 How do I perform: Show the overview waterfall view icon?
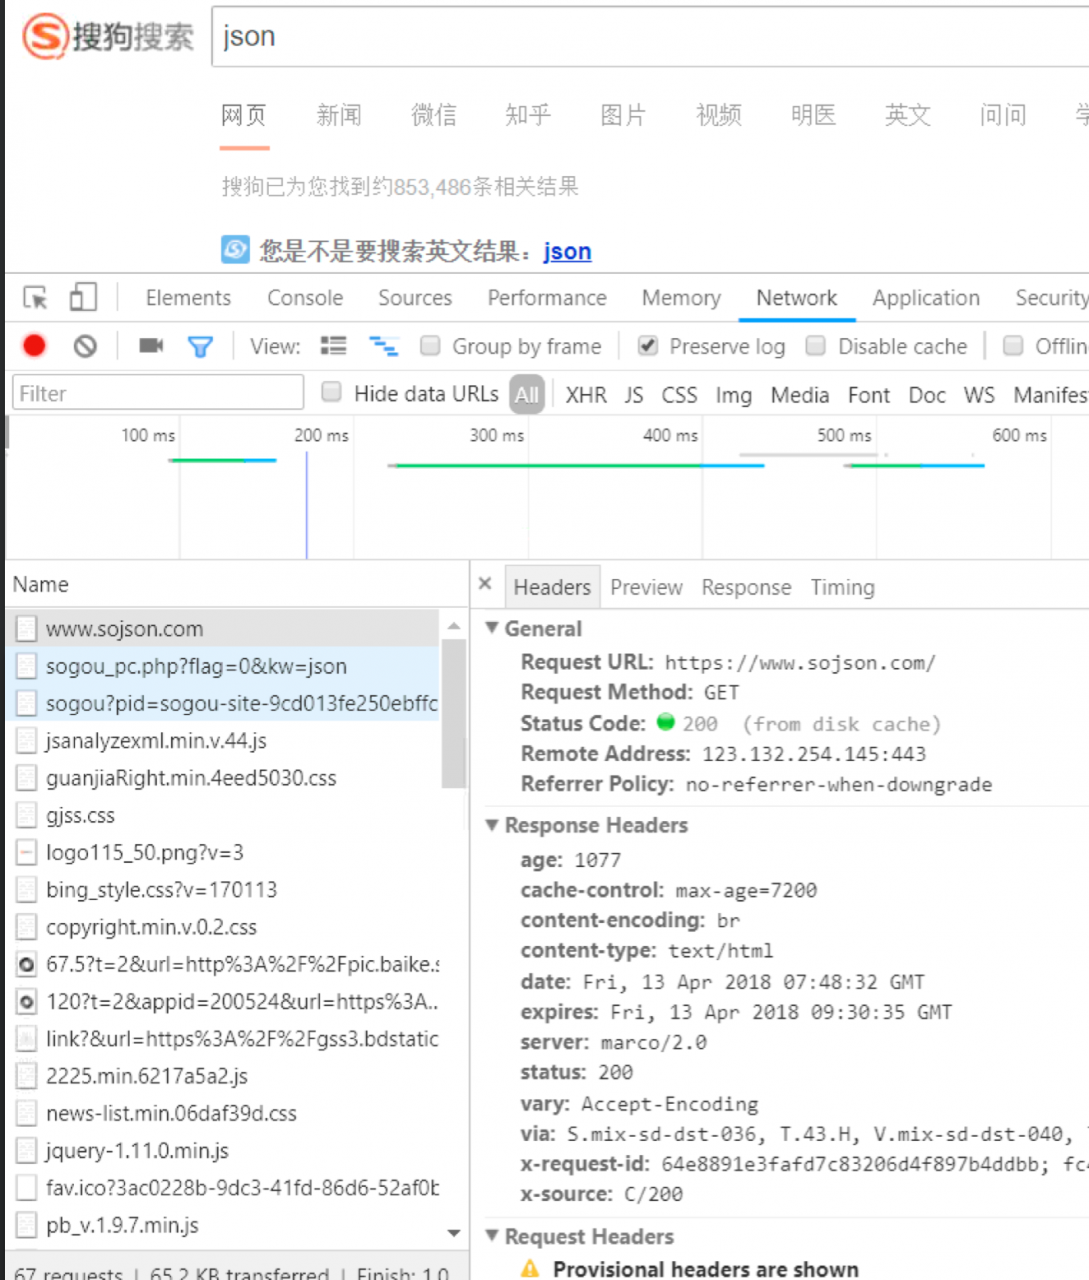(383, 346)
